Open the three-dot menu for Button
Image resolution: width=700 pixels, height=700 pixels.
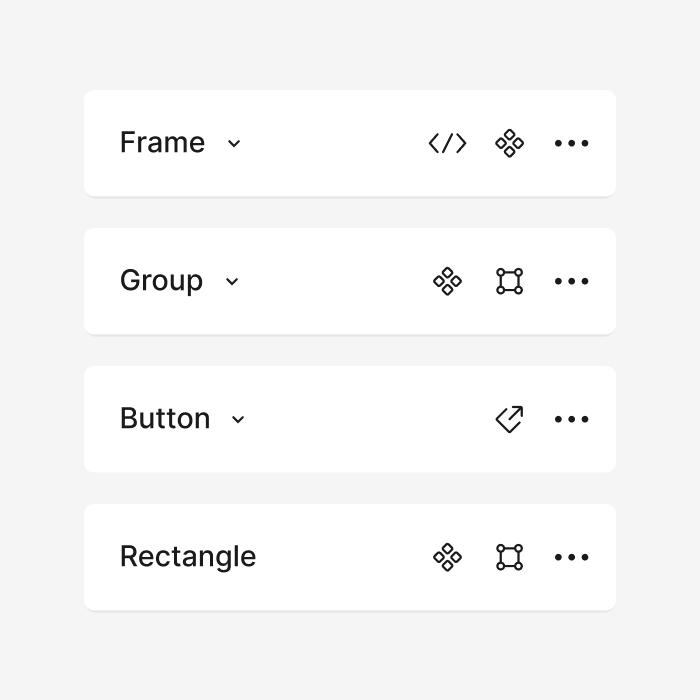pos(571,419)
